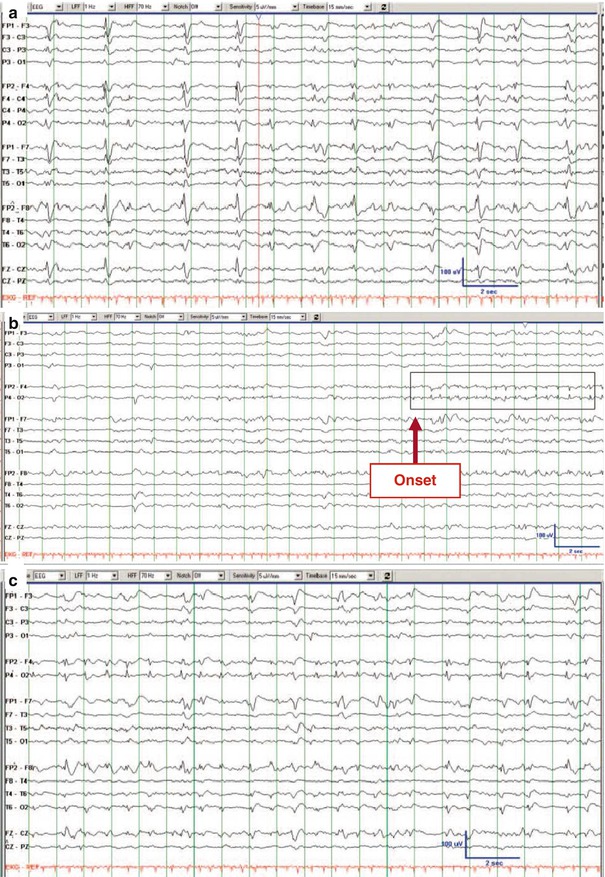Open the HFF 70 Hz dropdown in panel a
Image resolution: width=605 pixels, height=877 pixels.
click(135, 6)
